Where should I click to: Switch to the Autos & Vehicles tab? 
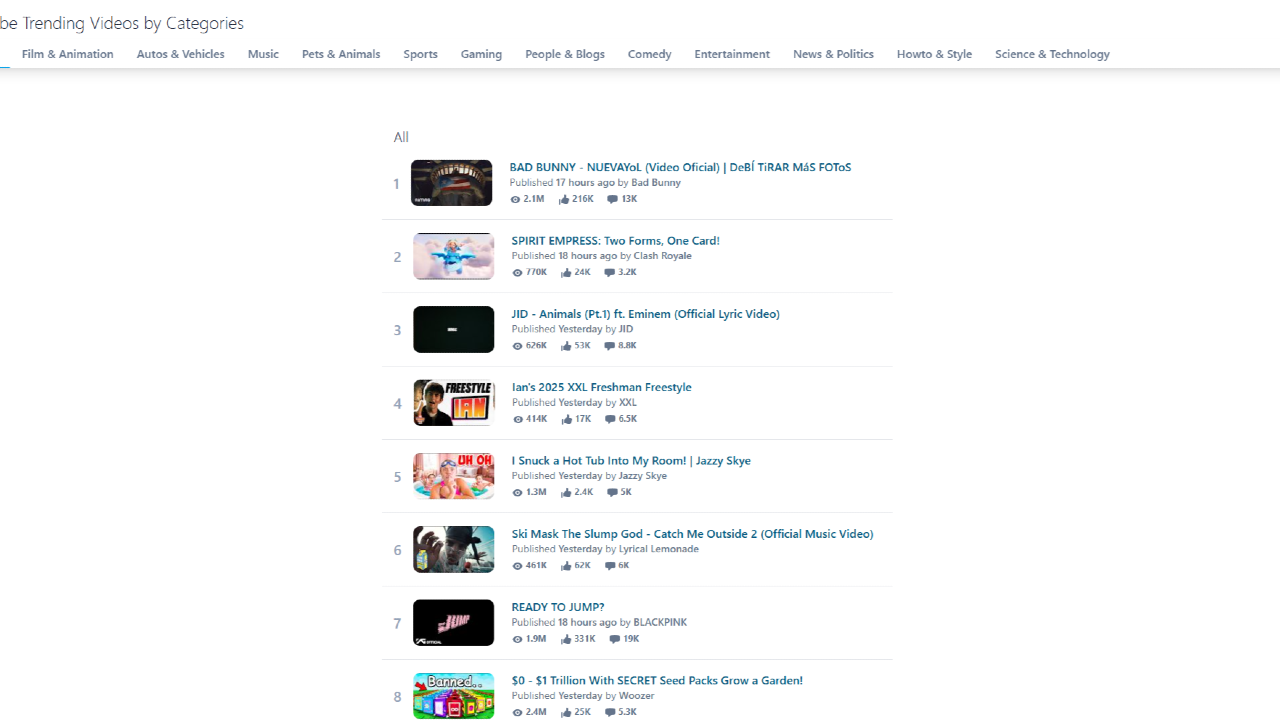pos(180,54)
